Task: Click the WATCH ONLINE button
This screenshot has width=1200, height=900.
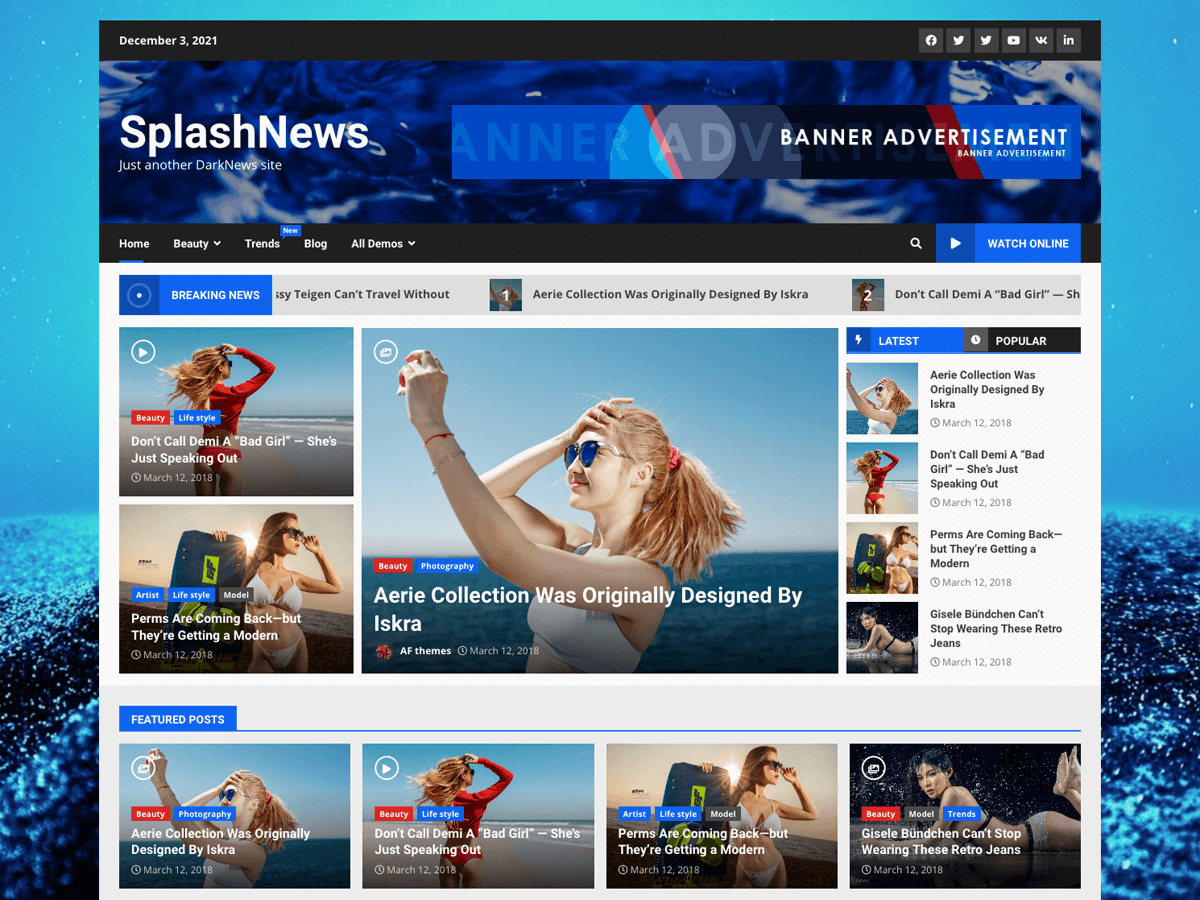Action: pos(1028,243)
